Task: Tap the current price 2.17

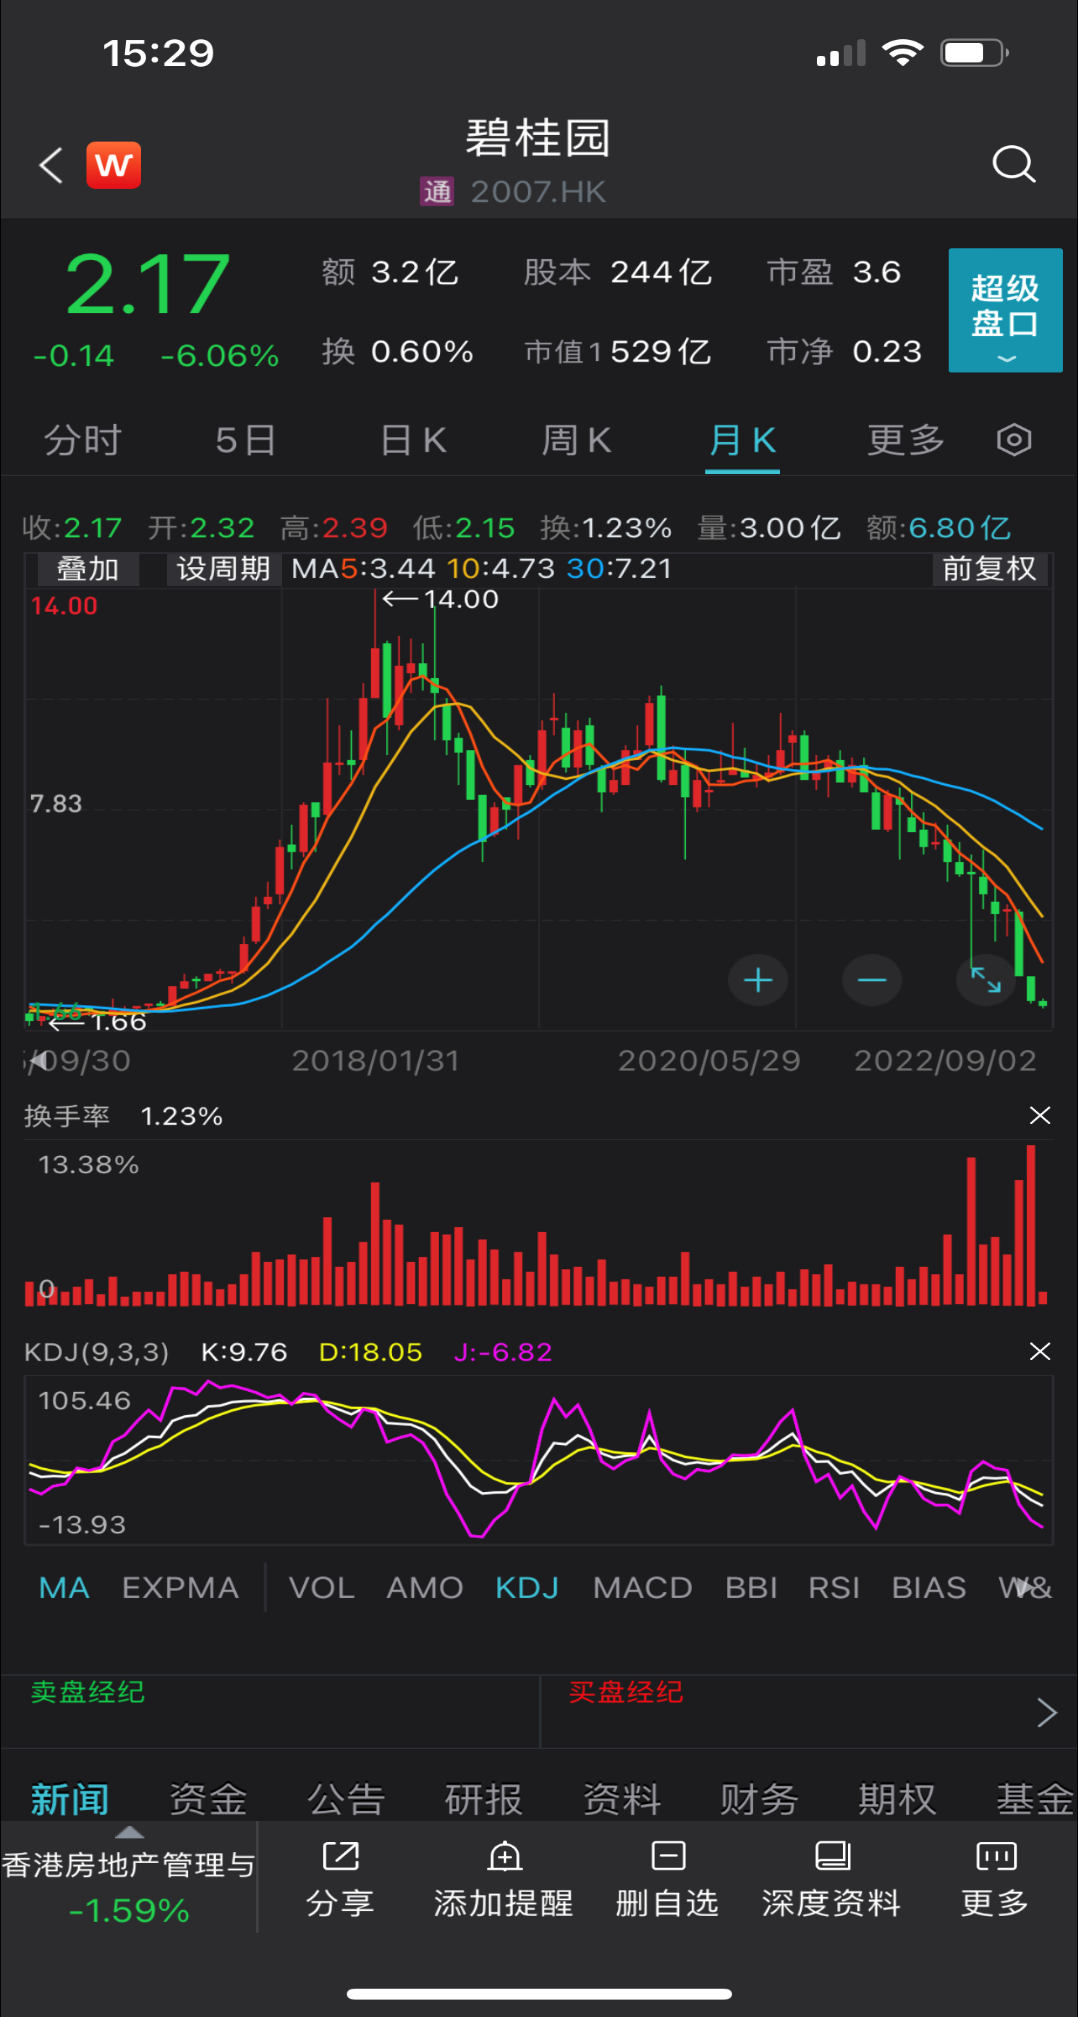Action: tap(148, 286)
